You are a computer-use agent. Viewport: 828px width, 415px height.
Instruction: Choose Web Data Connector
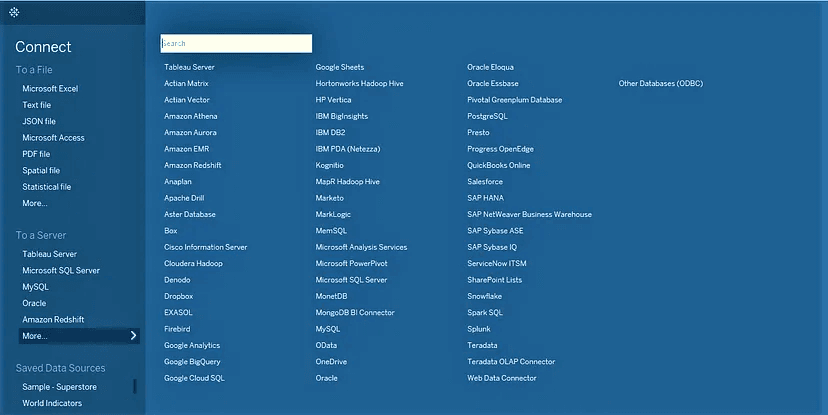pyautogui.click(x=502, y=378)
